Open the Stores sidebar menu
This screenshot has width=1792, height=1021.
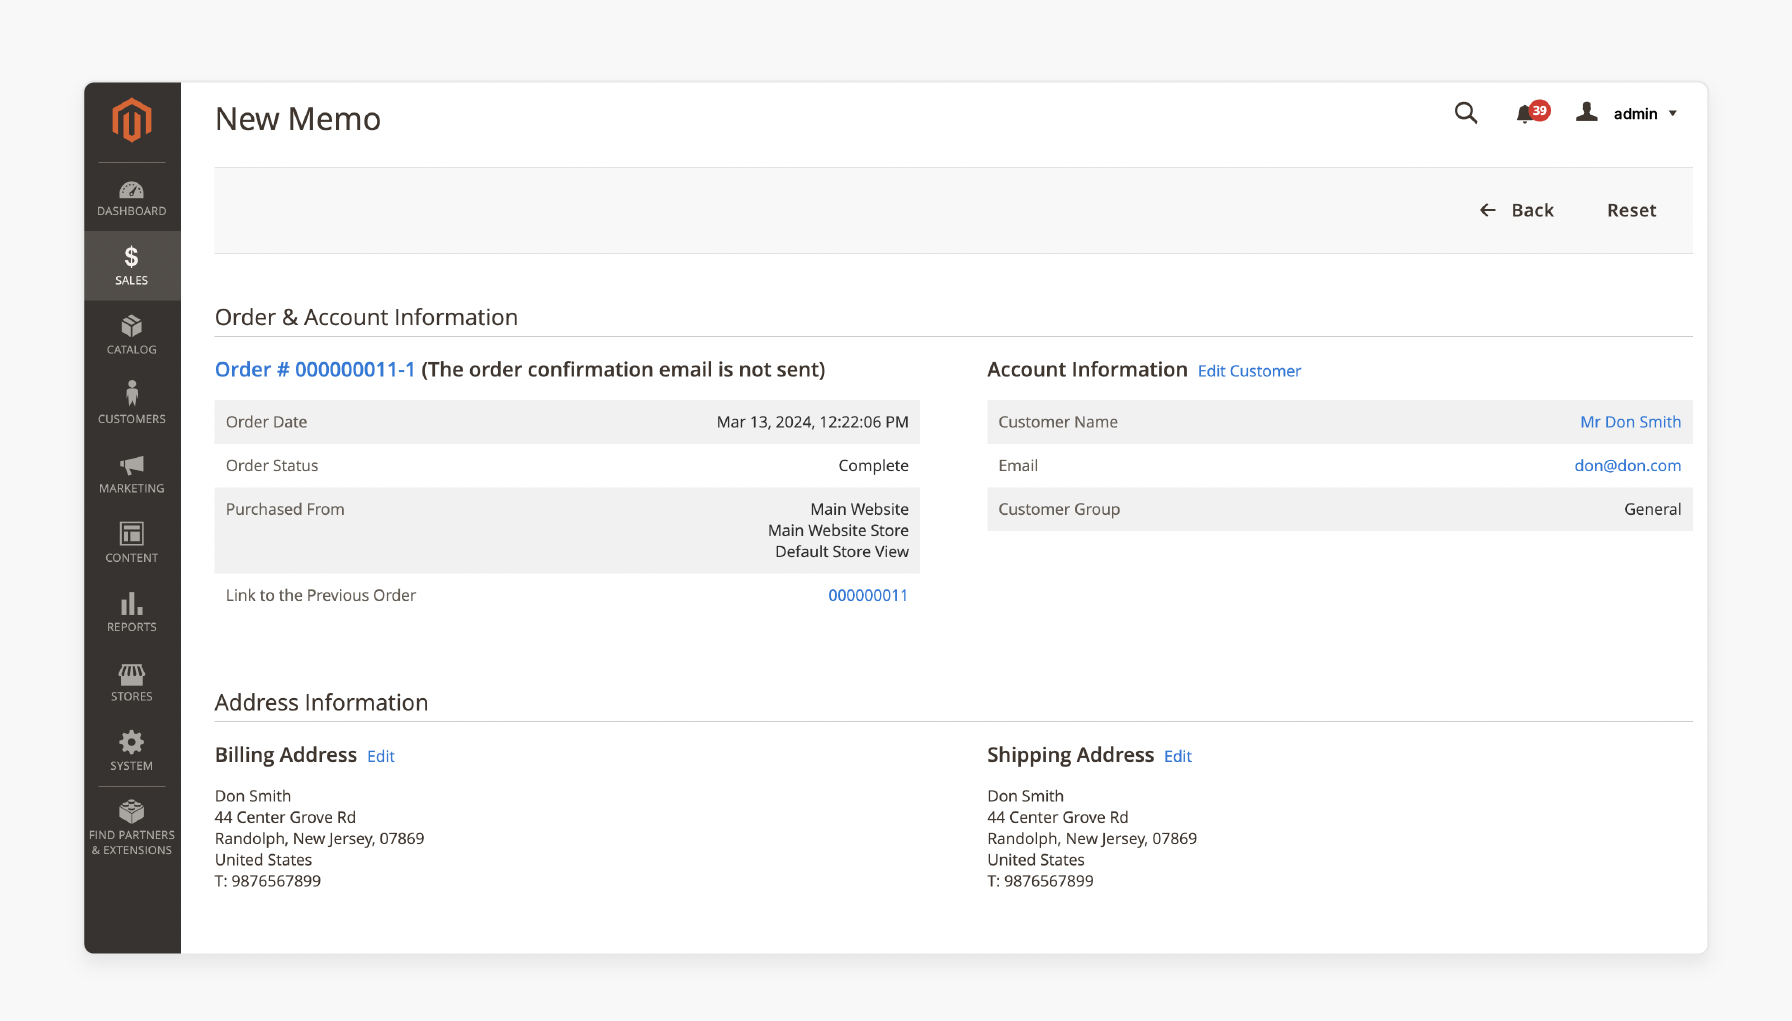coord(132,682)
